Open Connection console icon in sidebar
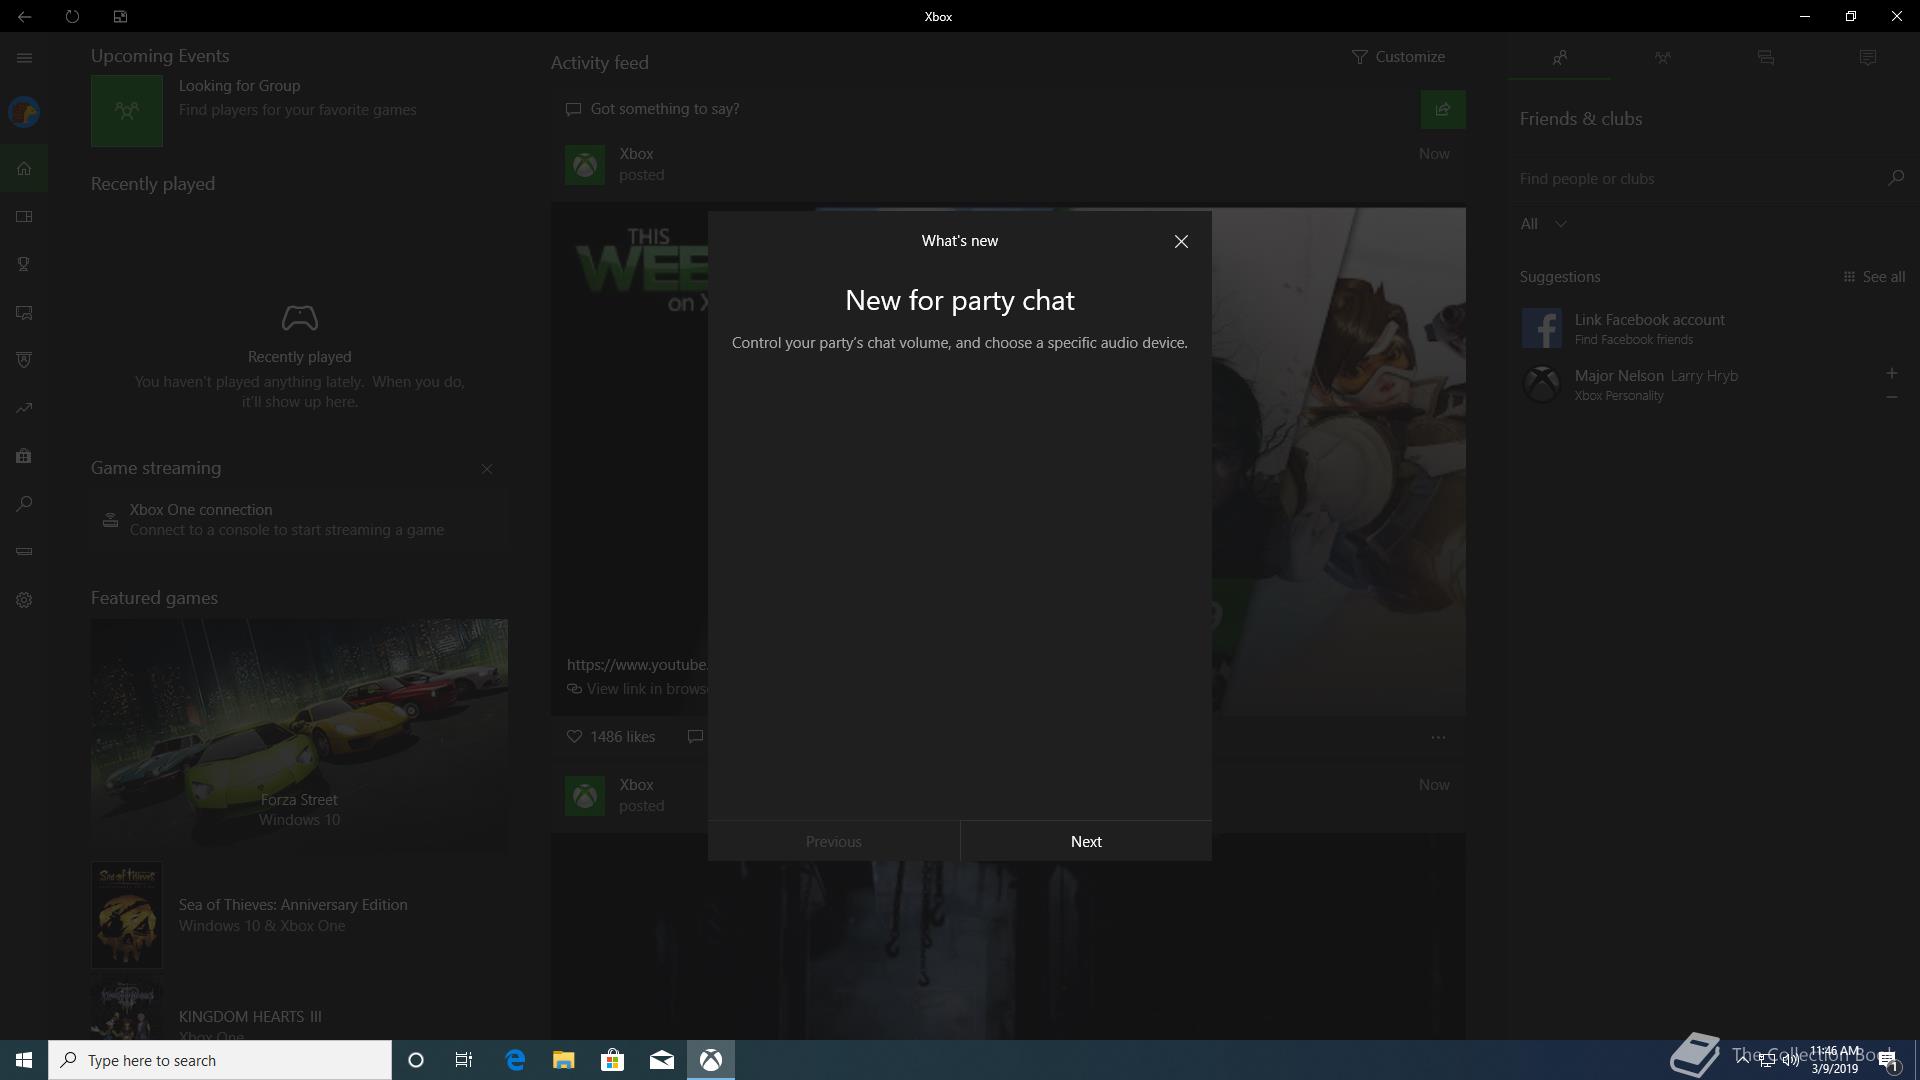Screen dimensions: 1920x1080 [x=24, y=552]
